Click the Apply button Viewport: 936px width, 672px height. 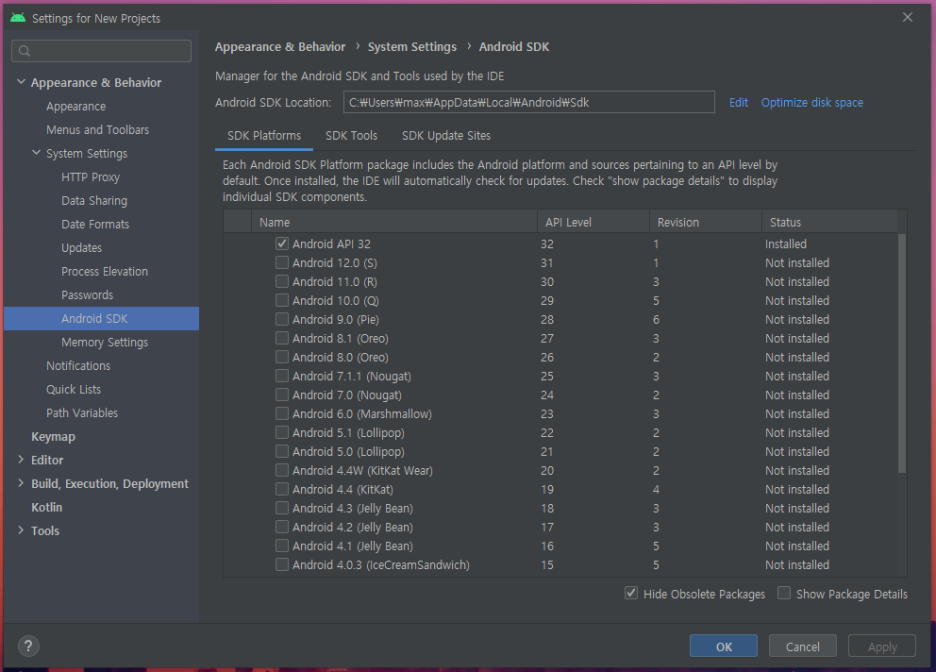click(x=882, y=646)
